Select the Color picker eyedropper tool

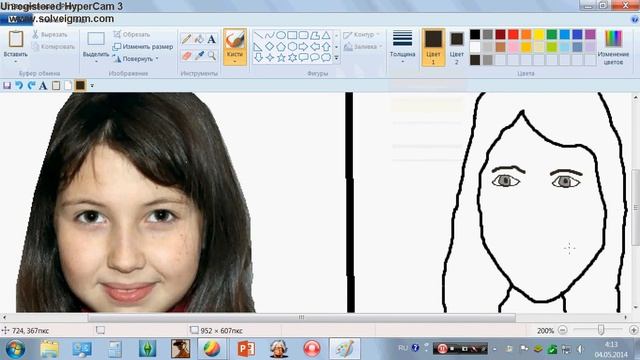tap(199, 56)
